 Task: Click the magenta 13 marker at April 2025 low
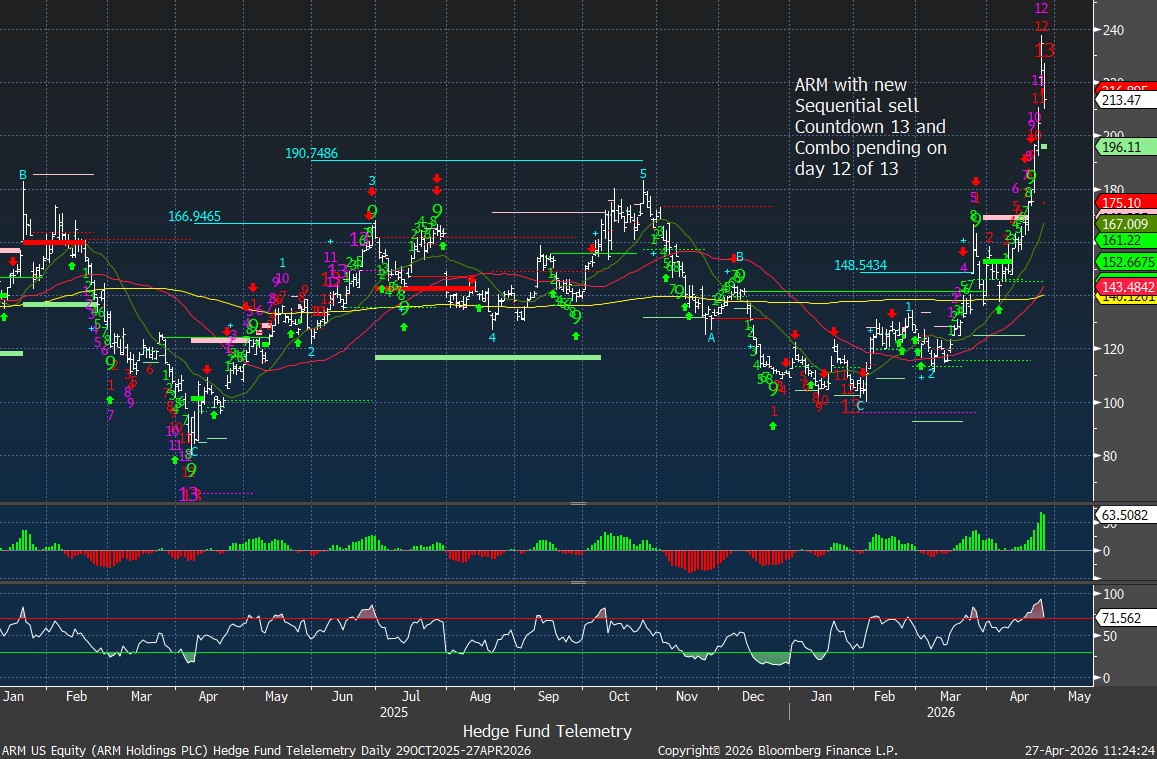click(189, 494)
